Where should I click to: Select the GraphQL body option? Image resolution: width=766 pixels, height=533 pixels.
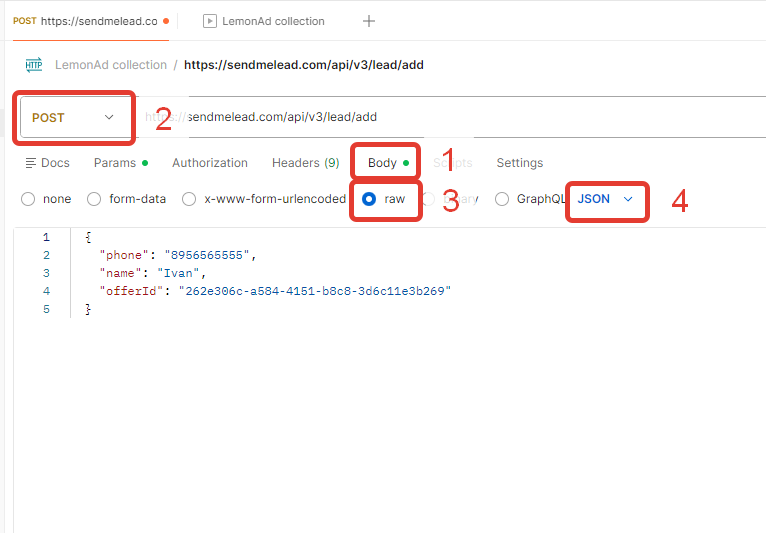click(502, 199)
